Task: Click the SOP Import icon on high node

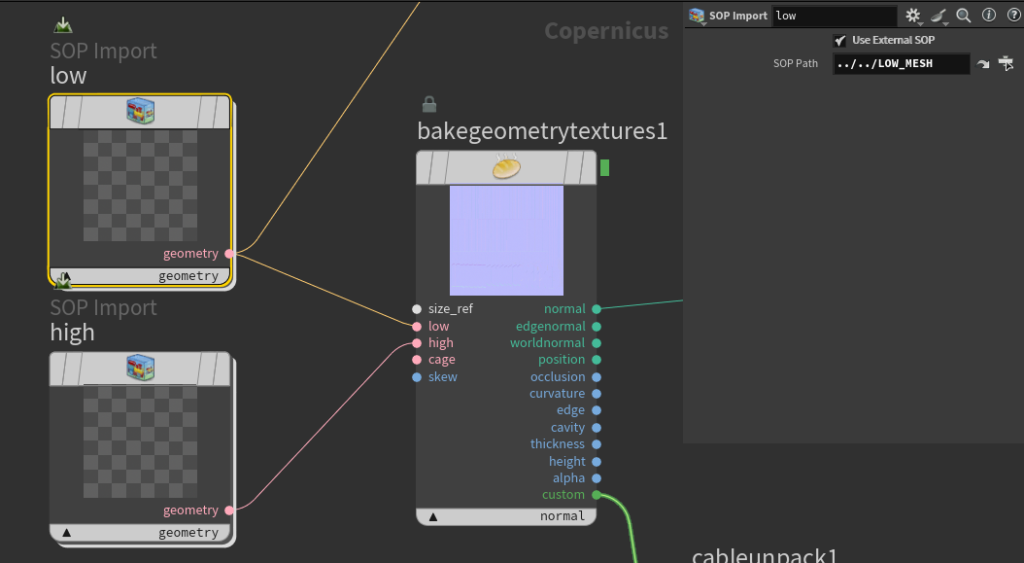Action: [x=140, y=368]
